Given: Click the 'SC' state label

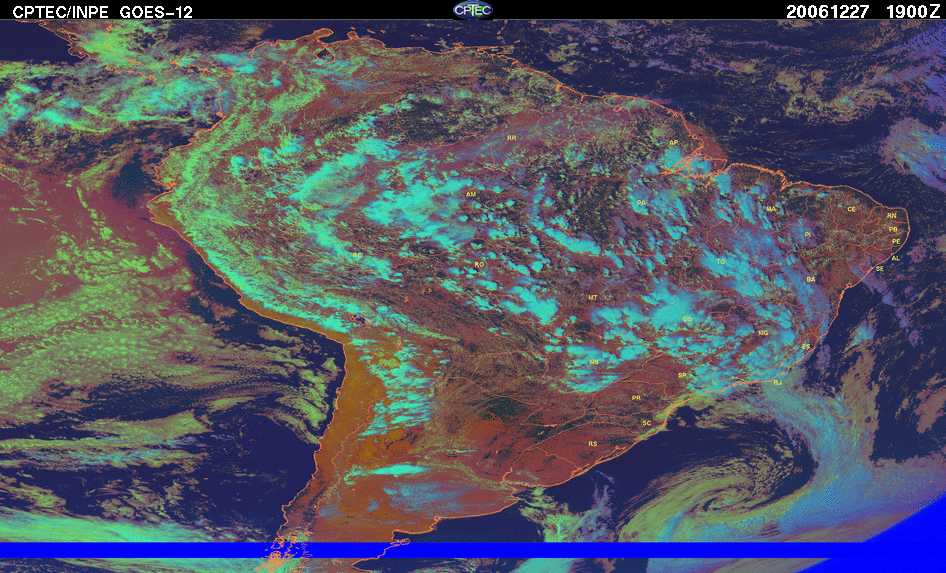Looking at the screenshot, I should 647,423.
